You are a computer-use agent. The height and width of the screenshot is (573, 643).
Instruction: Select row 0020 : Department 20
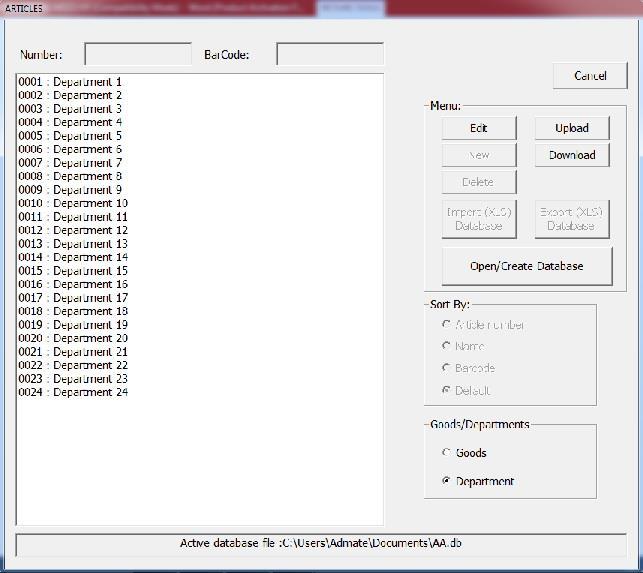(200, 338)
